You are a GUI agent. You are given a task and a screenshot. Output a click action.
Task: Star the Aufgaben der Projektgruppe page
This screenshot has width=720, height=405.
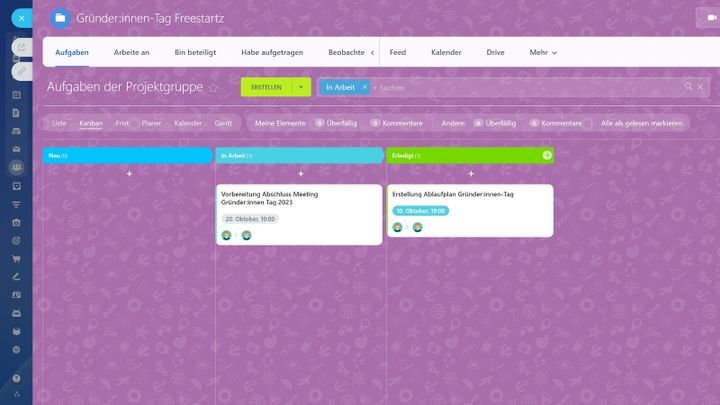point(213,88)
